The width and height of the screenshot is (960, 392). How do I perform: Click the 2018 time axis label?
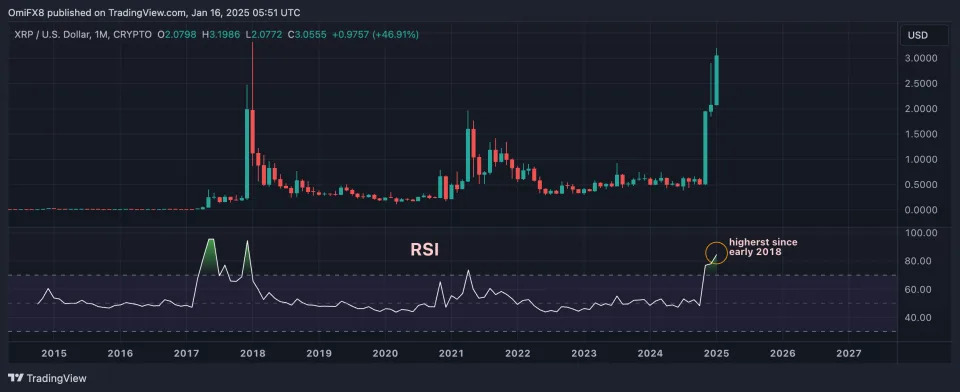pyautogui.click(x=252, y=353)
